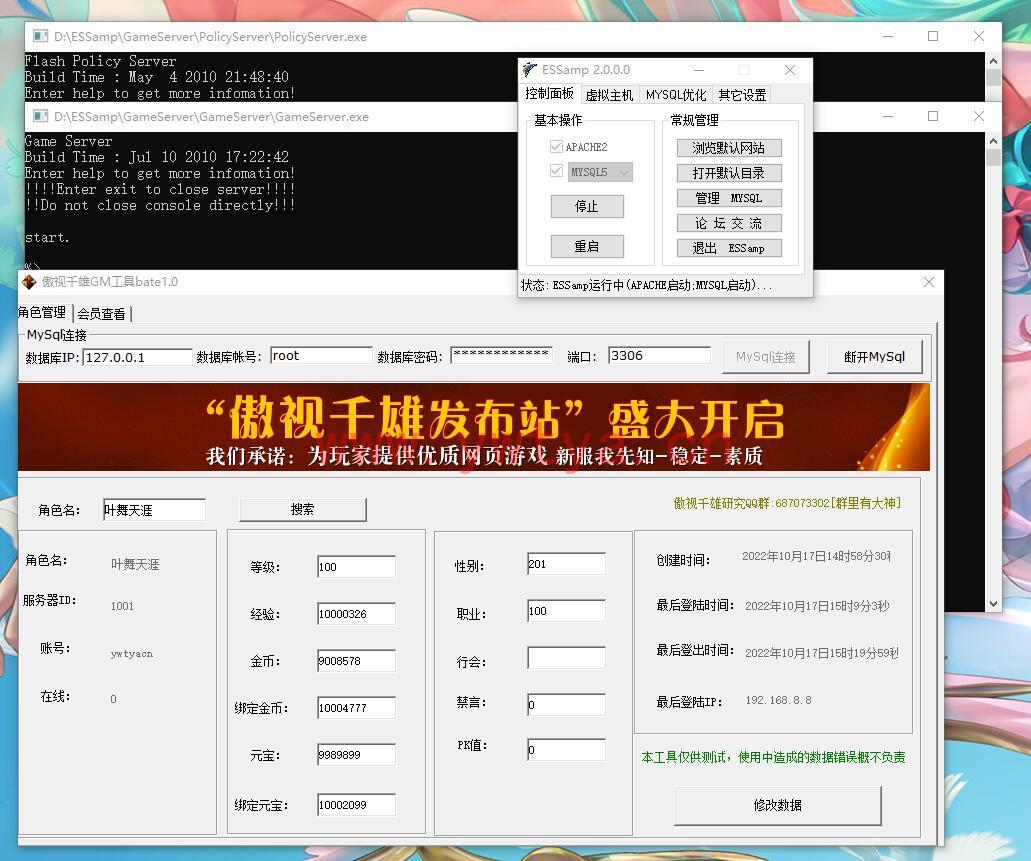Open the 其它设置 tab in ESSamp
The width and height of the screenshot is (1031, 861).
pos(742,95)
